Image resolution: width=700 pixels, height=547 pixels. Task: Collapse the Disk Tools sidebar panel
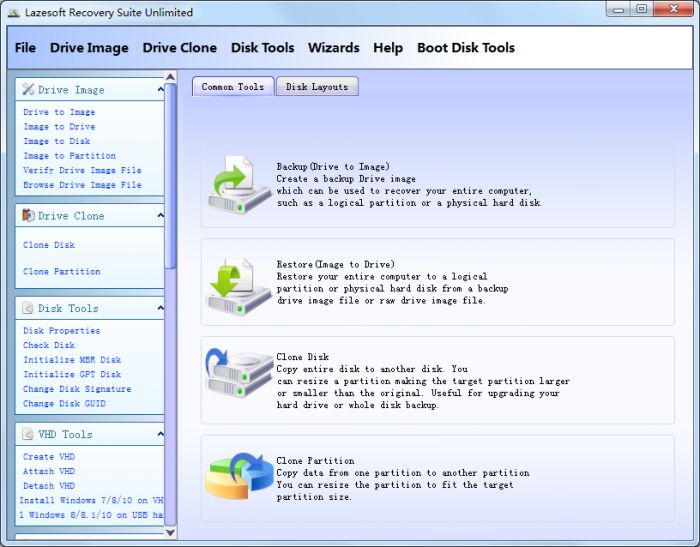coord(160,308)
